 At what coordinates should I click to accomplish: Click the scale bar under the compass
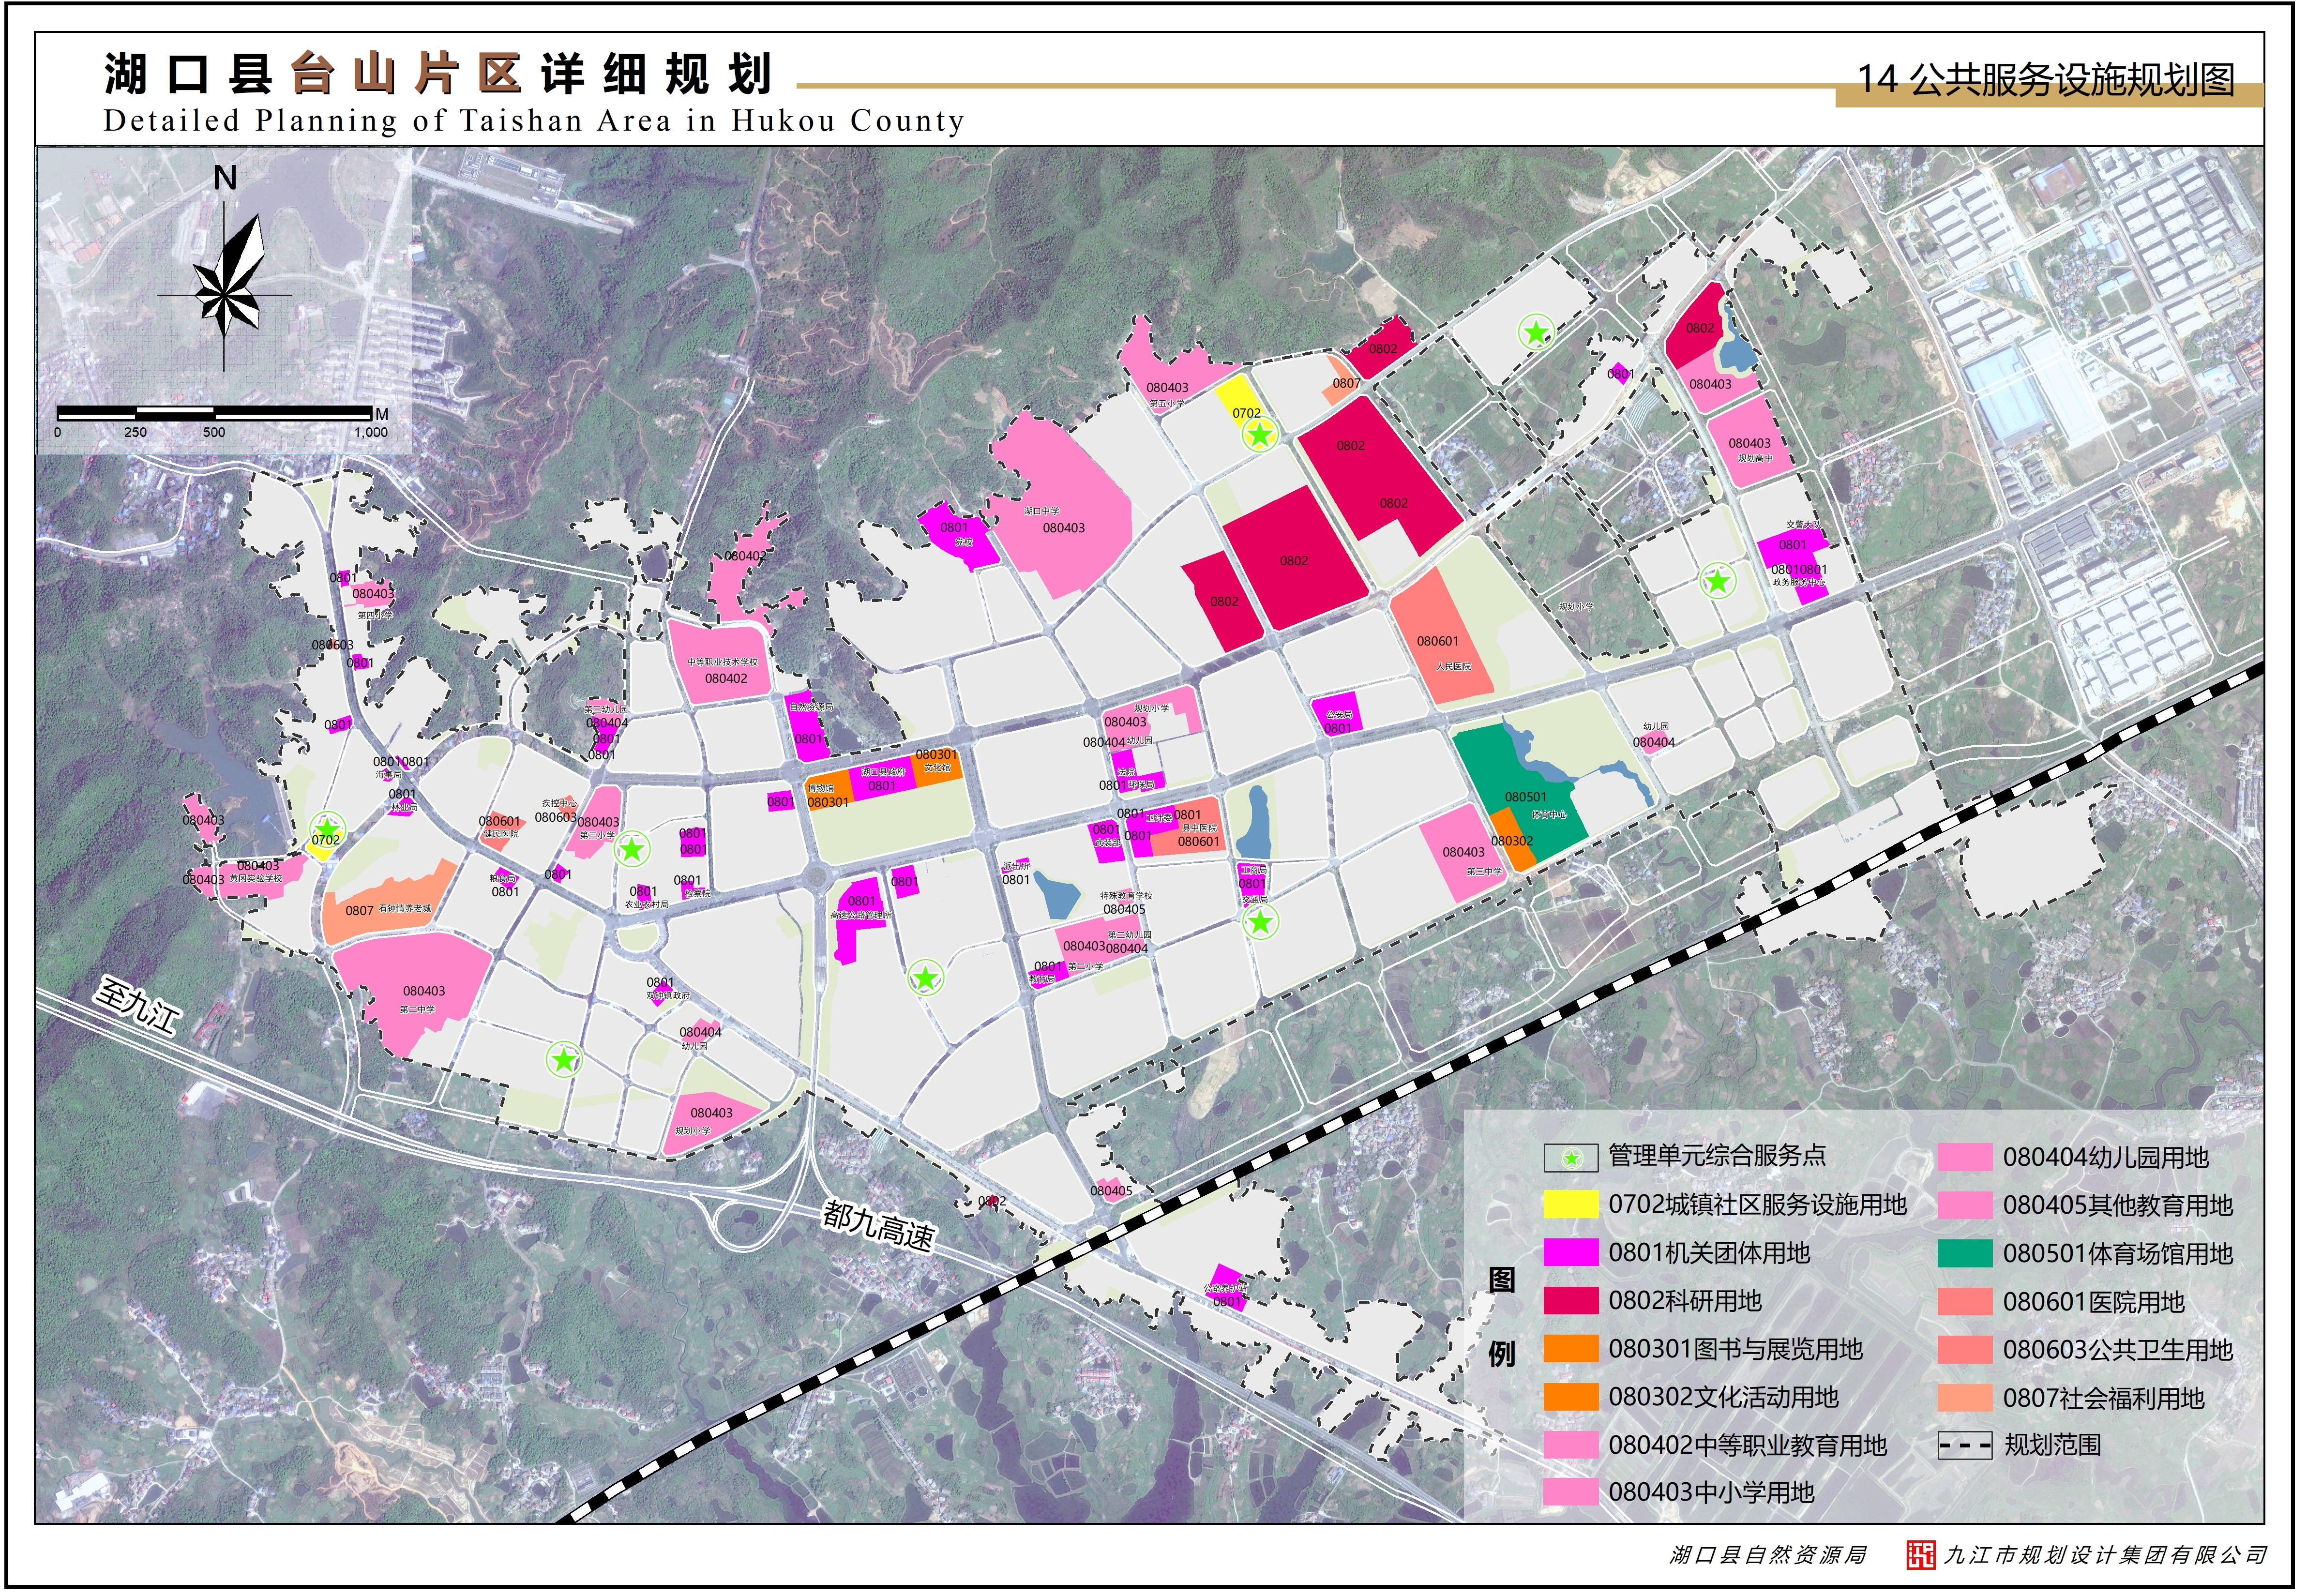[215, 414]
